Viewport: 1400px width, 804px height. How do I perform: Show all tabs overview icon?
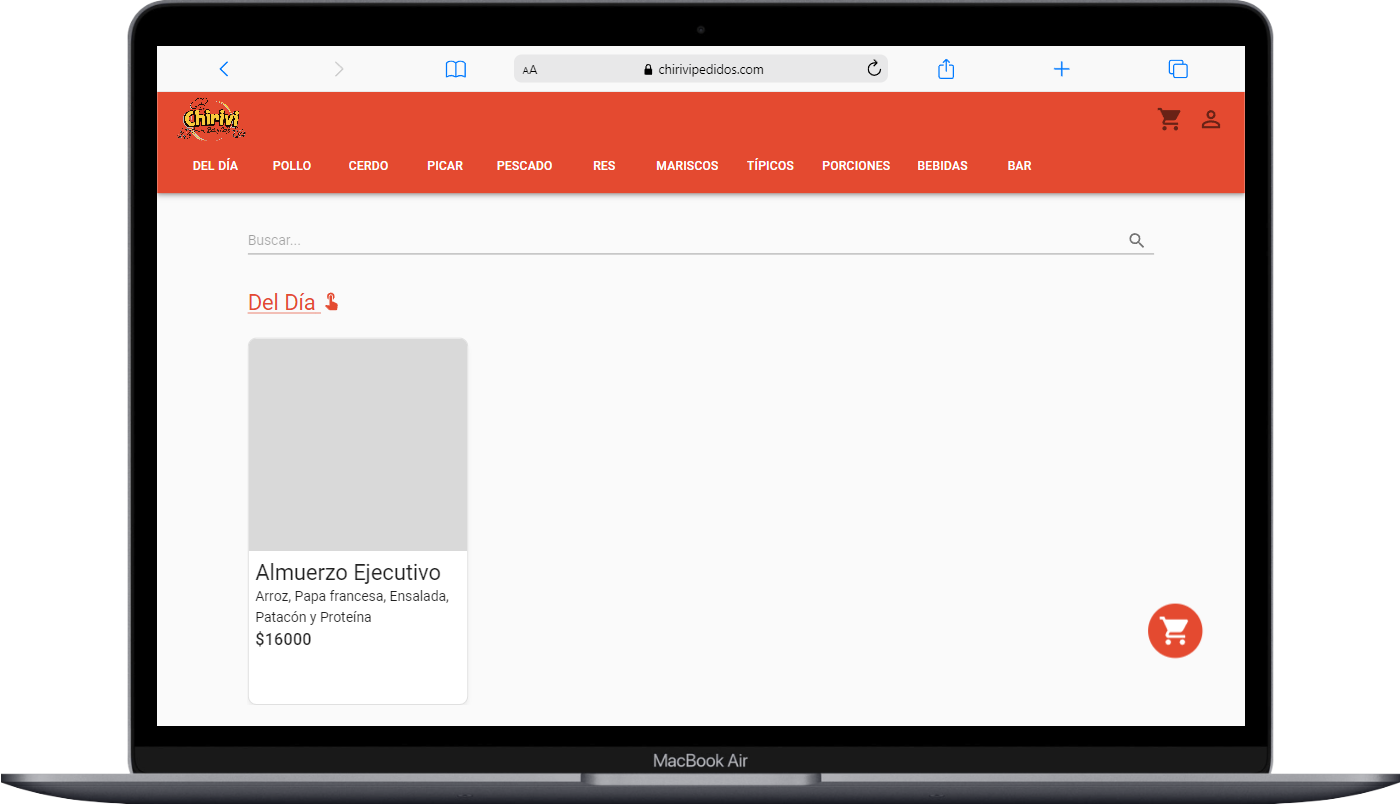coord(1178,69)
